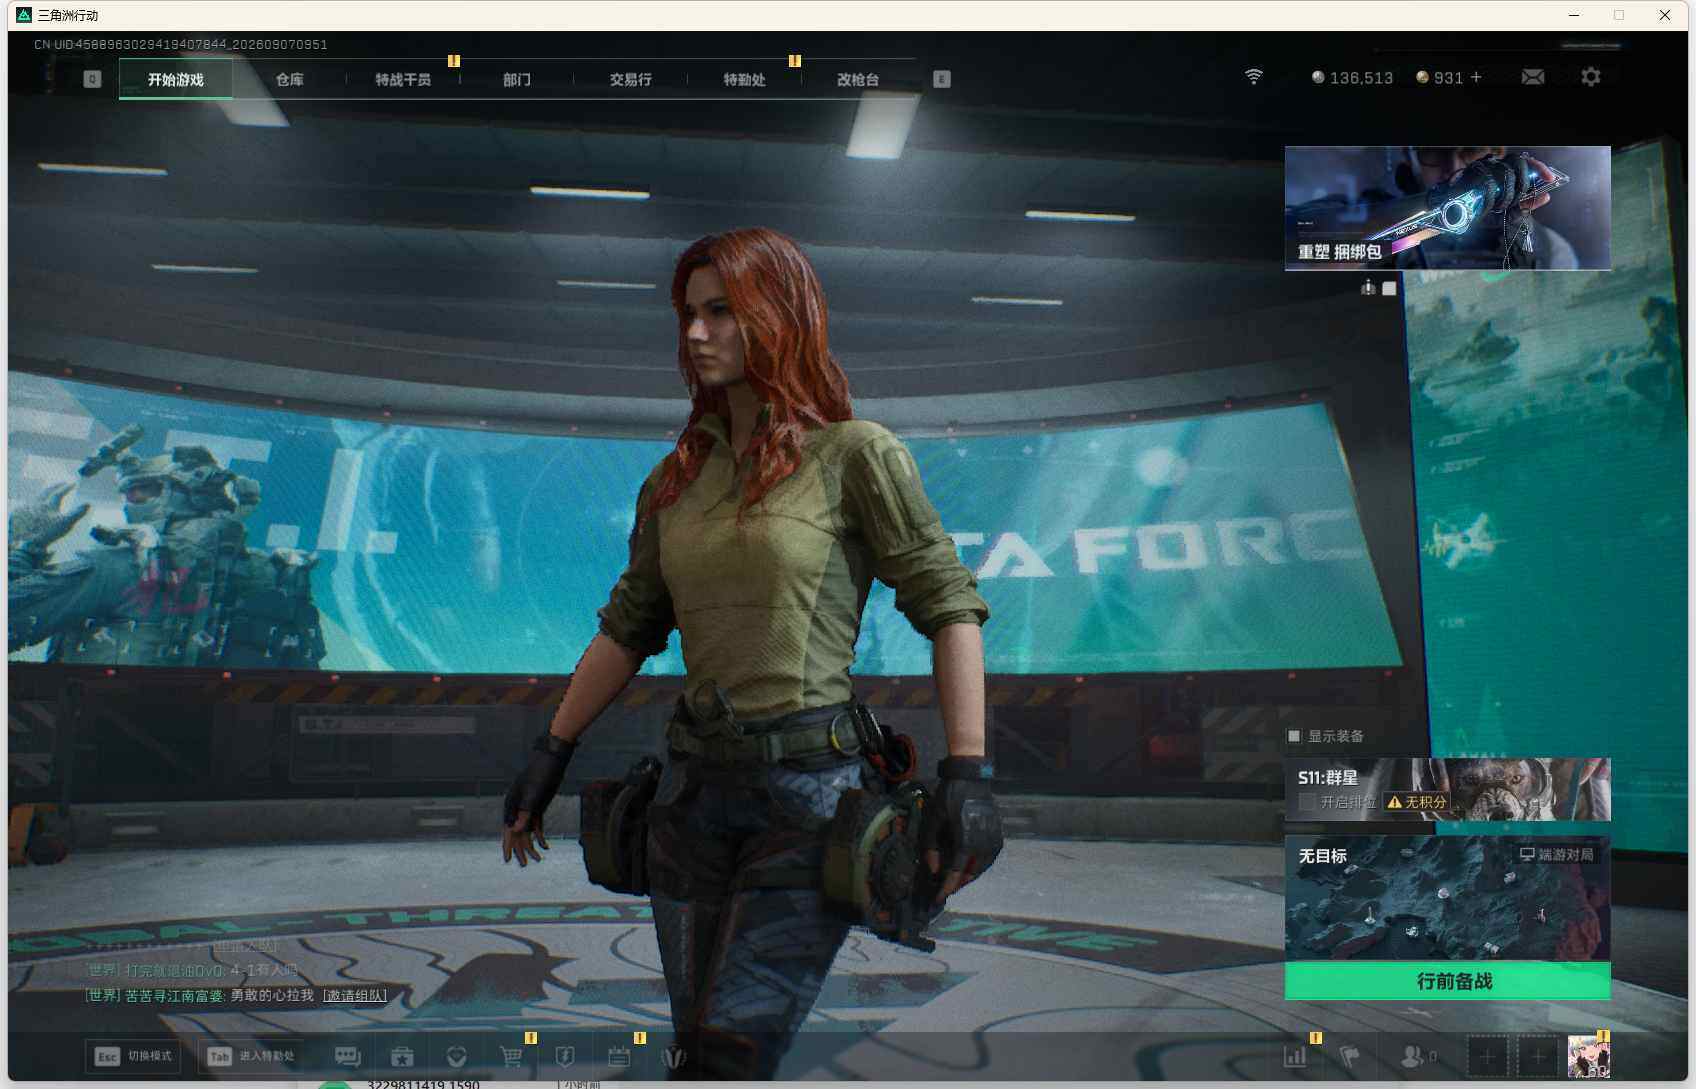The height and width of the screenshot is (1089, 1696).
Task: Open the mail envelope icon
Action: tap(1532, 77)
